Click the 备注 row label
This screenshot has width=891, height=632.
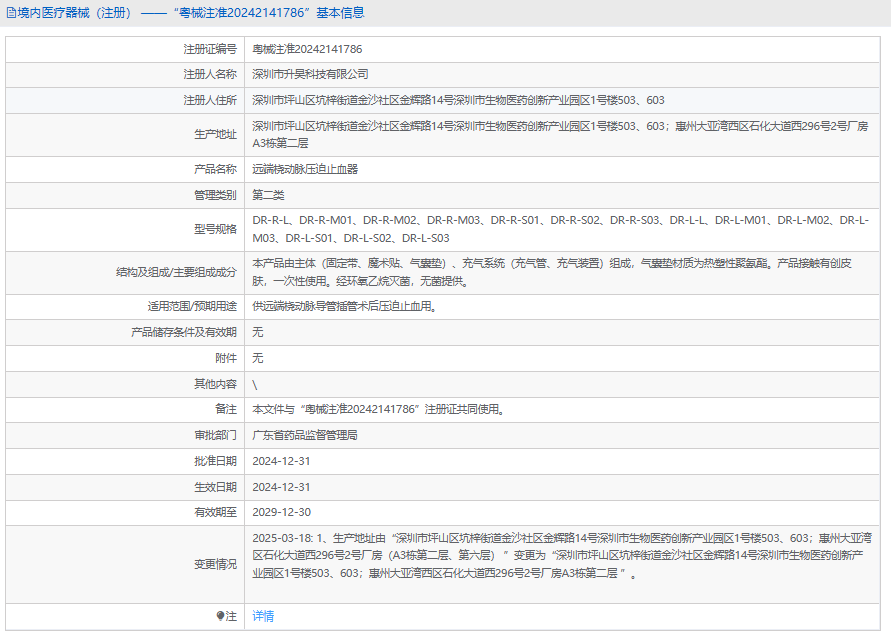(226, 409)
